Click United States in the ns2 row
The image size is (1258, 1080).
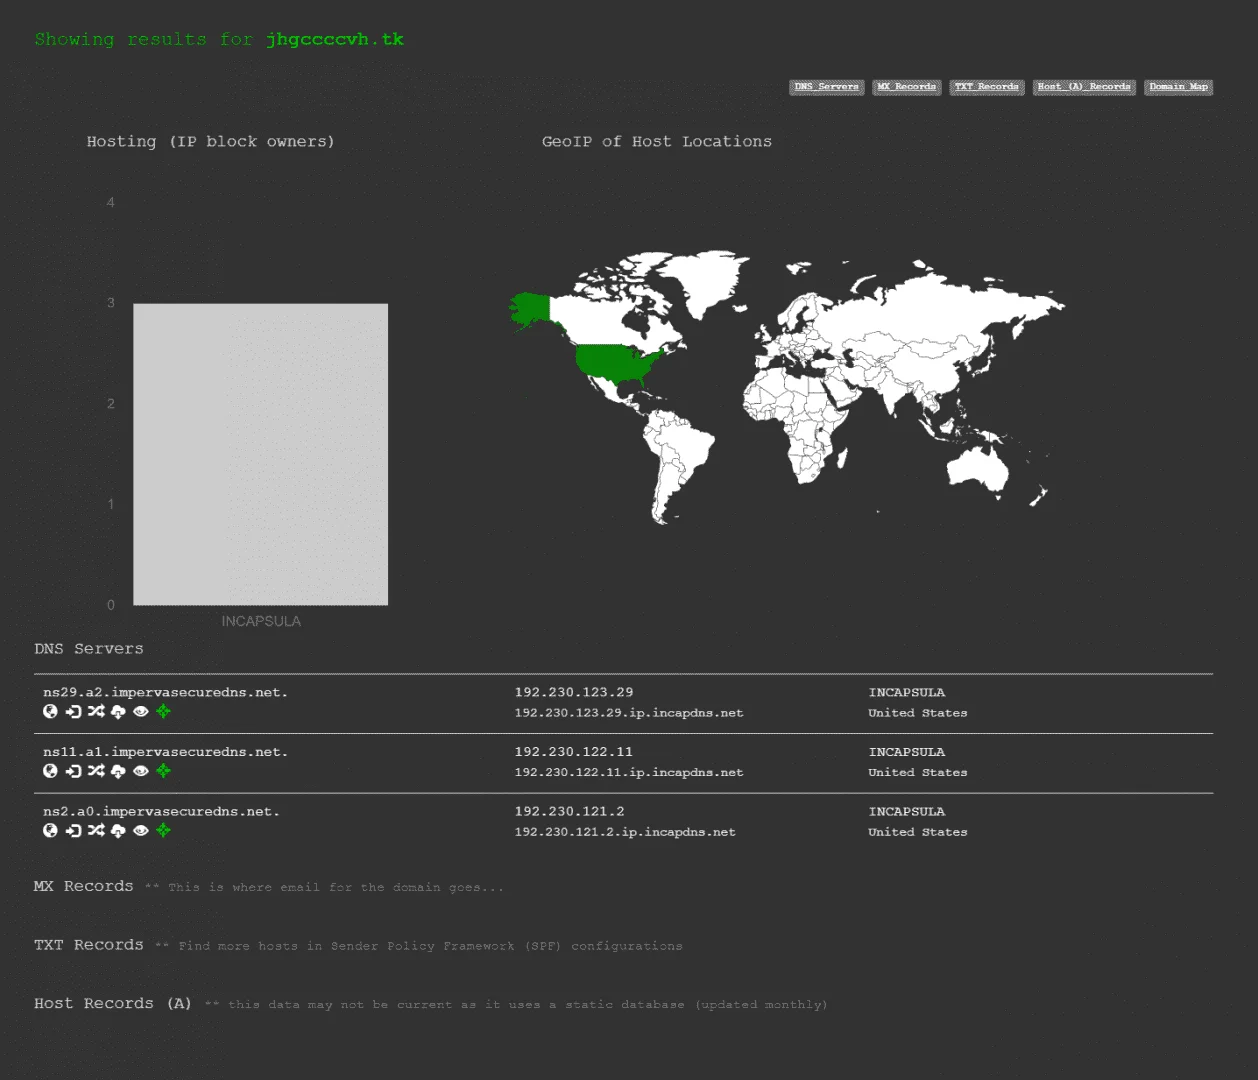[918, 832]
